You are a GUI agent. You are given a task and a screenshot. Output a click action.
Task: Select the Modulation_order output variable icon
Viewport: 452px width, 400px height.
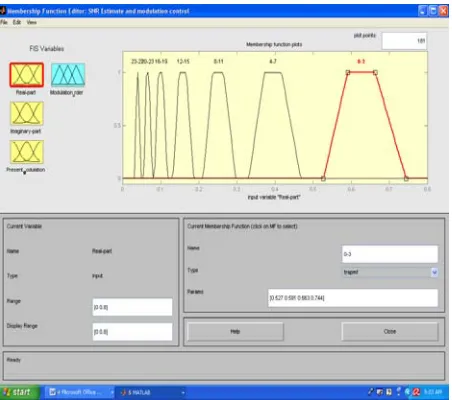68,75
